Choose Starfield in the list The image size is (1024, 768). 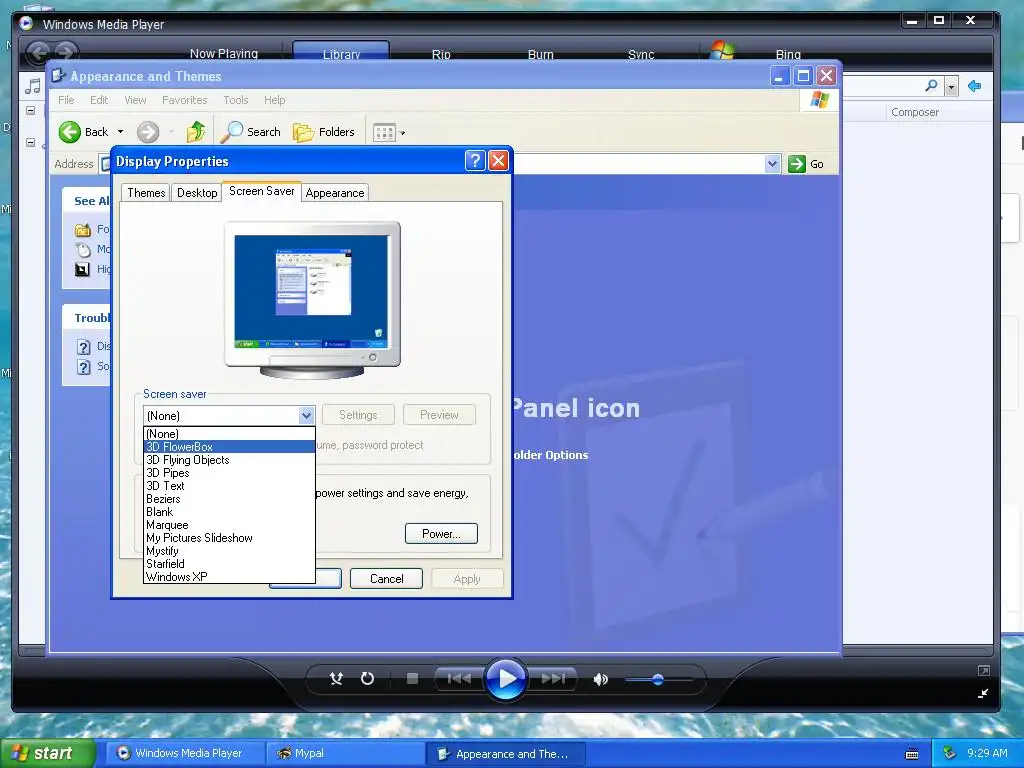point(229,564)
